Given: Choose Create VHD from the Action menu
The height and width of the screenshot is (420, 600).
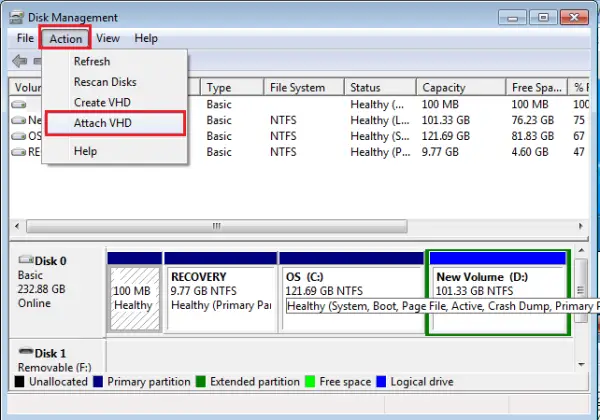Looking at the screenshot, I should pos(102,103).
